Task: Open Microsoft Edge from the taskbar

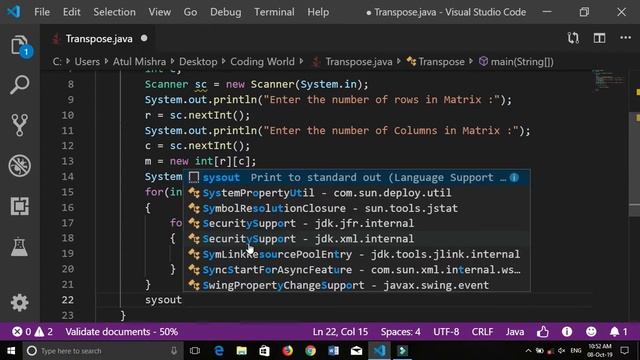Action: (x=219, y=351)
